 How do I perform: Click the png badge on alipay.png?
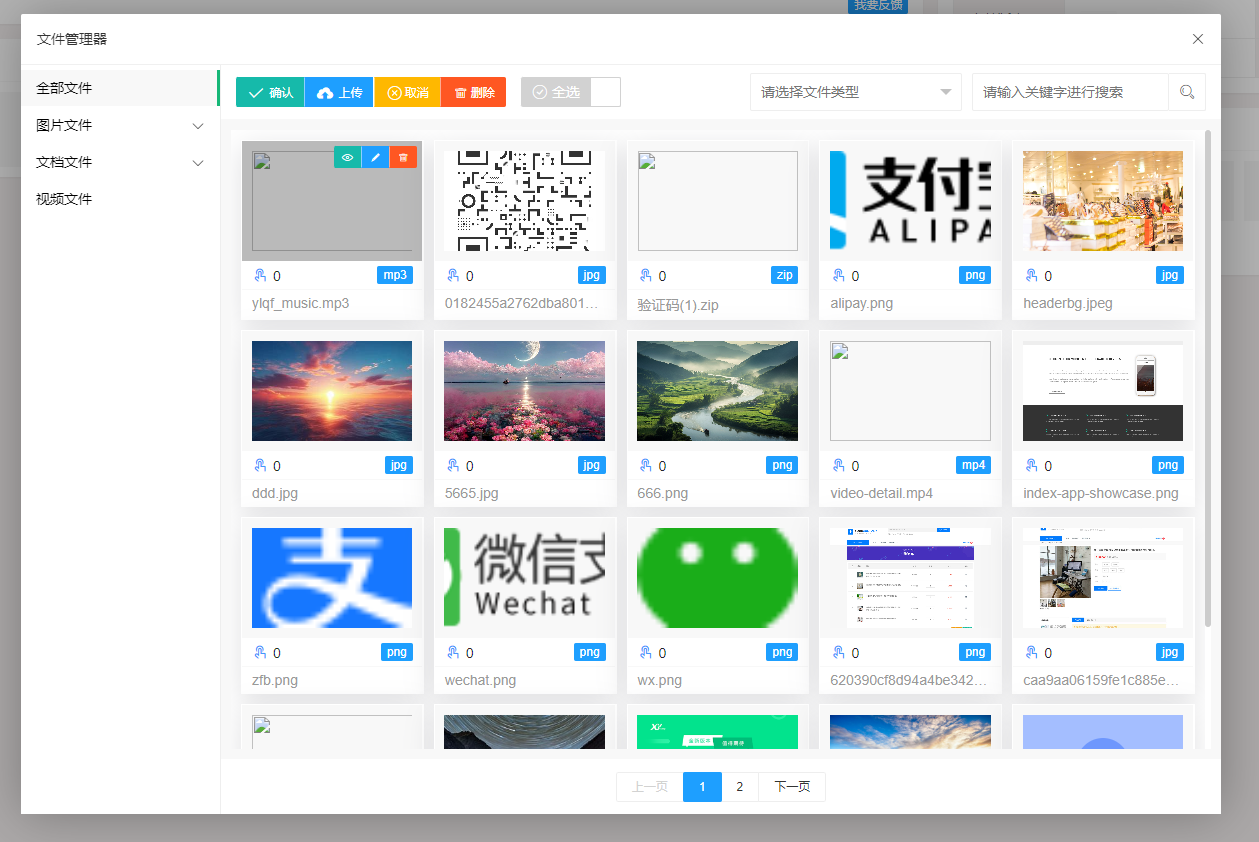[975, 275]
